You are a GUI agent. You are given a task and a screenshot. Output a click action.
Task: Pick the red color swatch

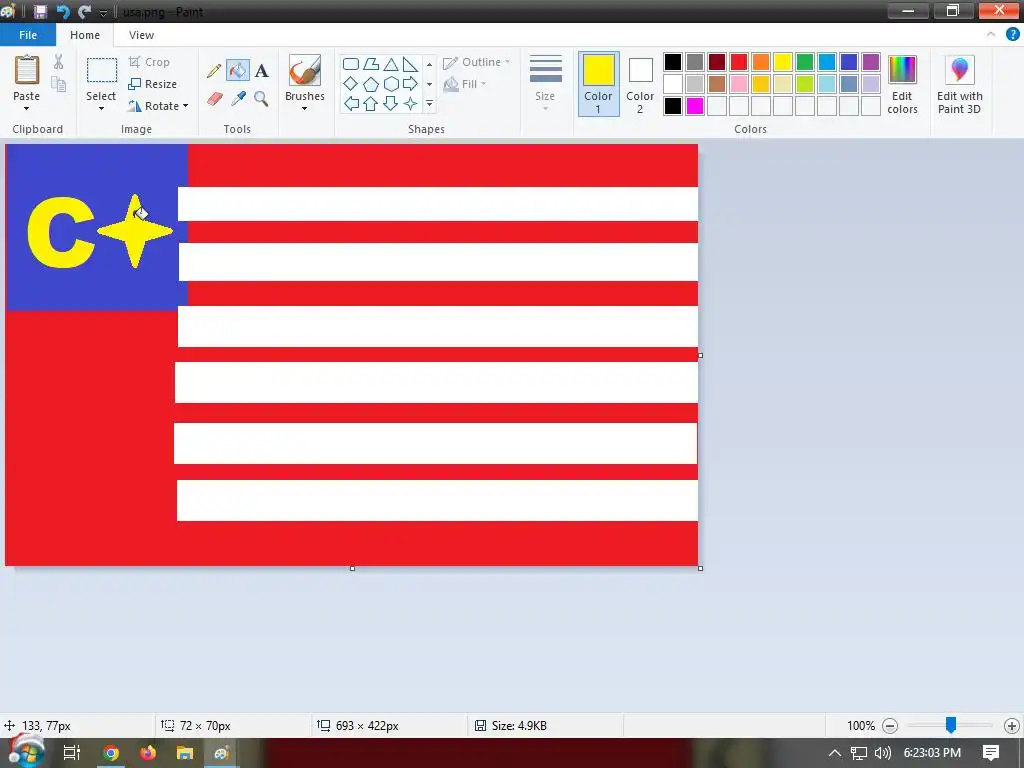point(739,62)
